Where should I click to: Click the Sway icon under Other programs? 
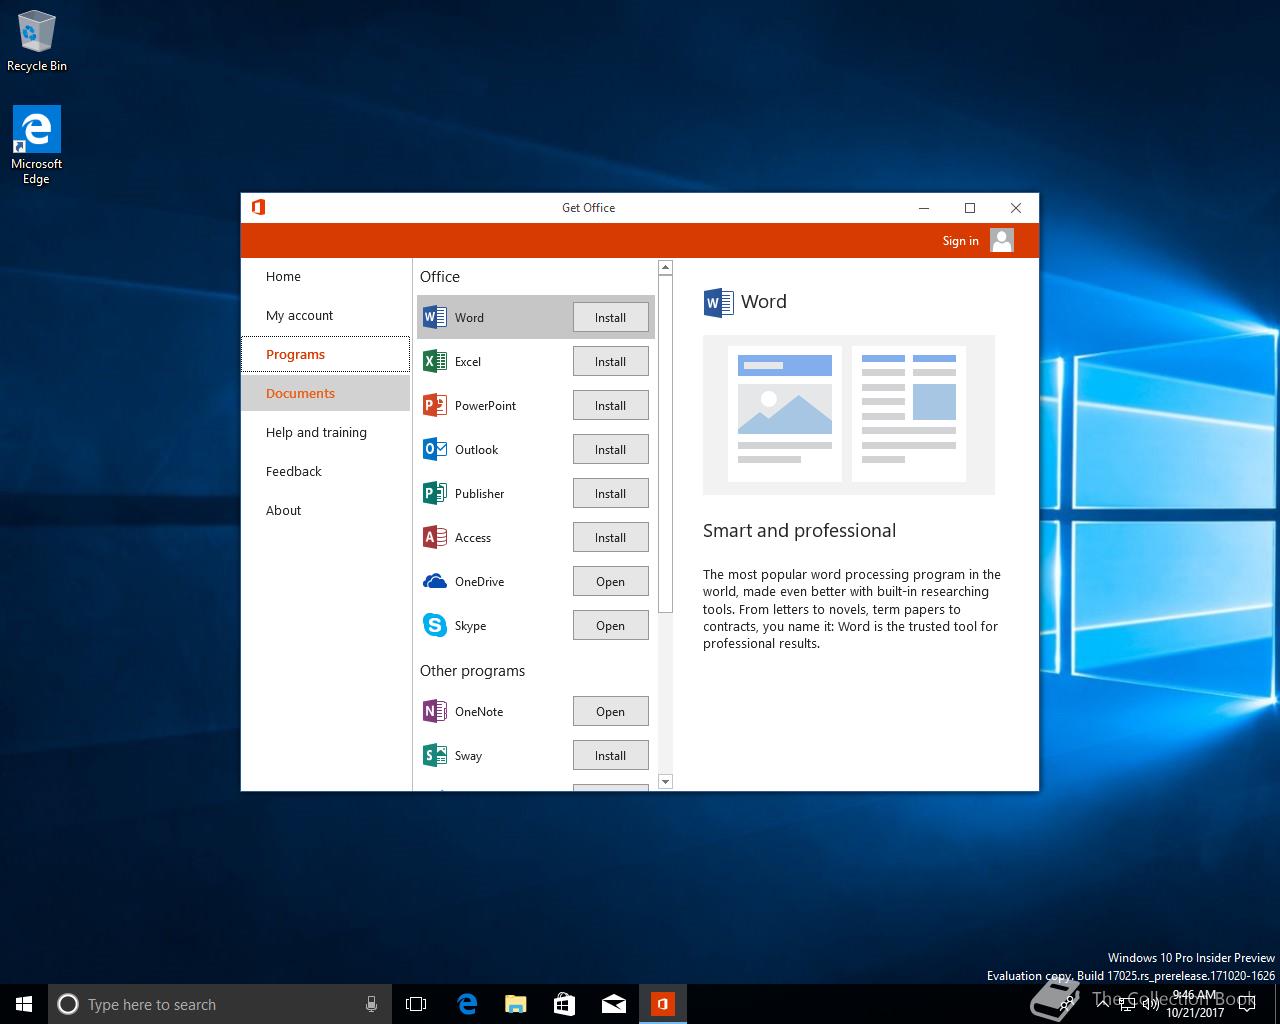pyautogui.click(x=435, y=755)
